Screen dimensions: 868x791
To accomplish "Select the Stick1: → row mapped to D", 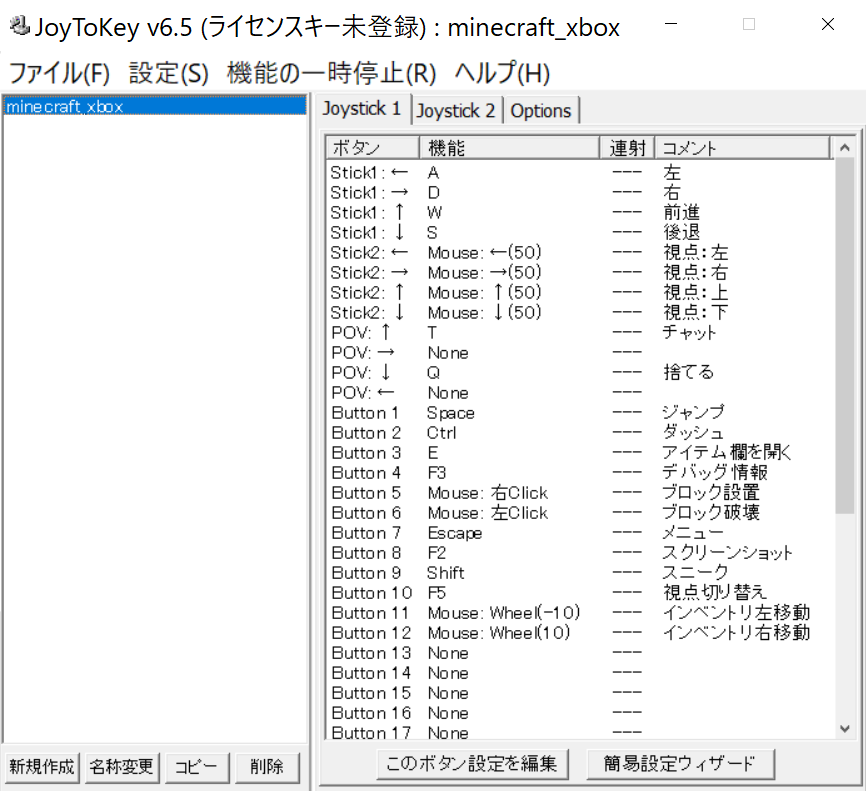I will tap(579, 193).
